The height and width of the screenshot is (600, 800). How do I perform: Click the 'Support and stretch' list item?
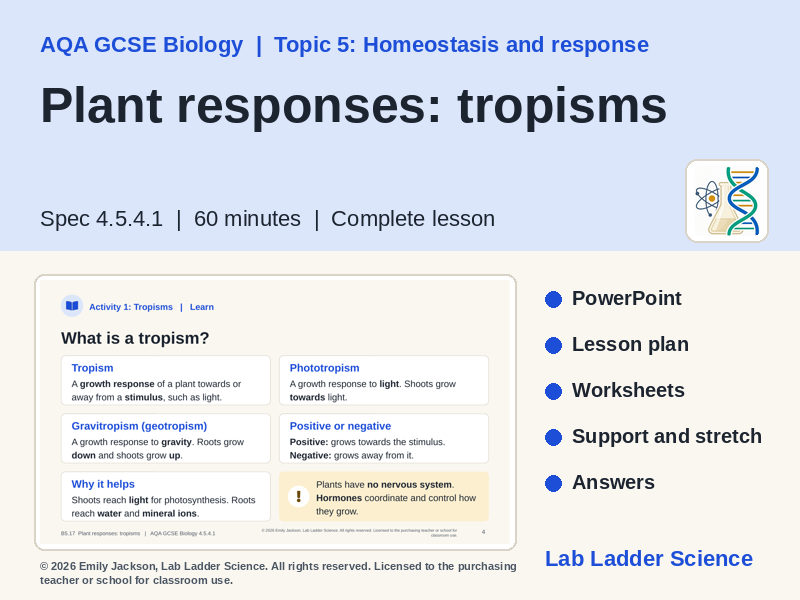click(x=667, y=437)
